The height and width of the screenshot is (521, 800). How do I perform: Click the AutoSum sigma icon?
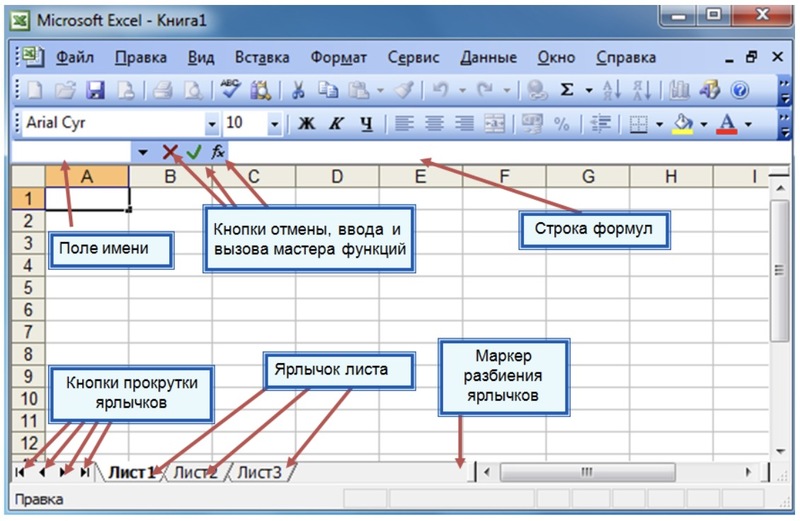tap(566, 90)
